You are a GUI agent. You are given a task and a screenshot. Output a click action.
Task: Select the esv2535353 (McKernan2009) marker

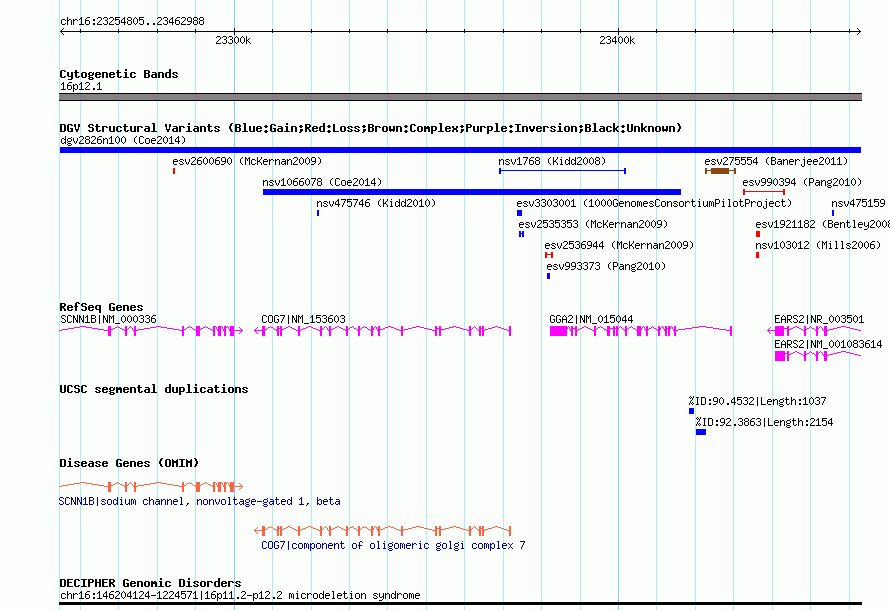point(521,234)
